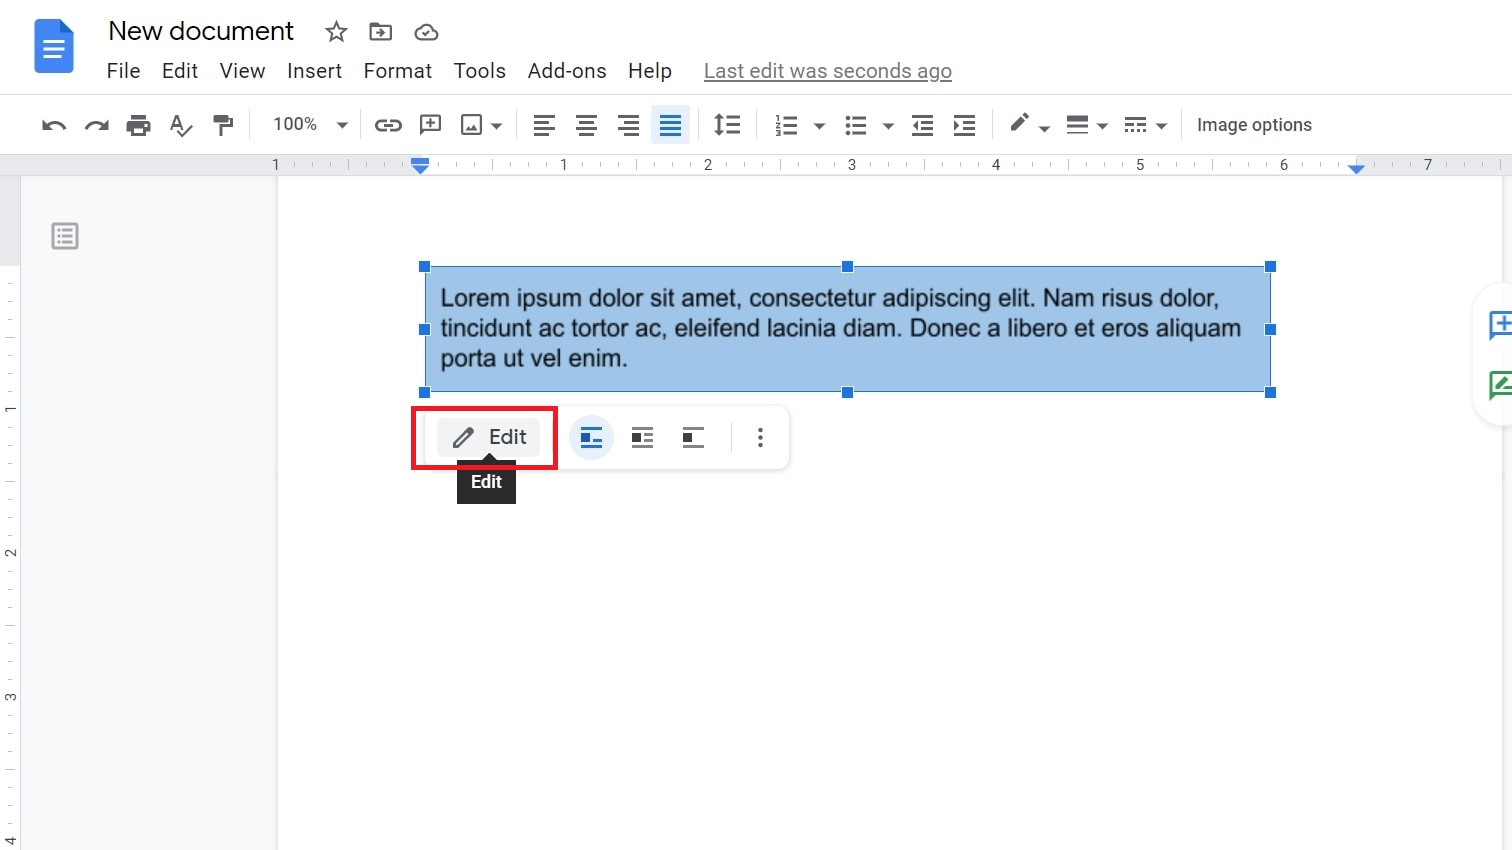Click the Edit button on the image

pyautogui.click(x=488, y=437)
